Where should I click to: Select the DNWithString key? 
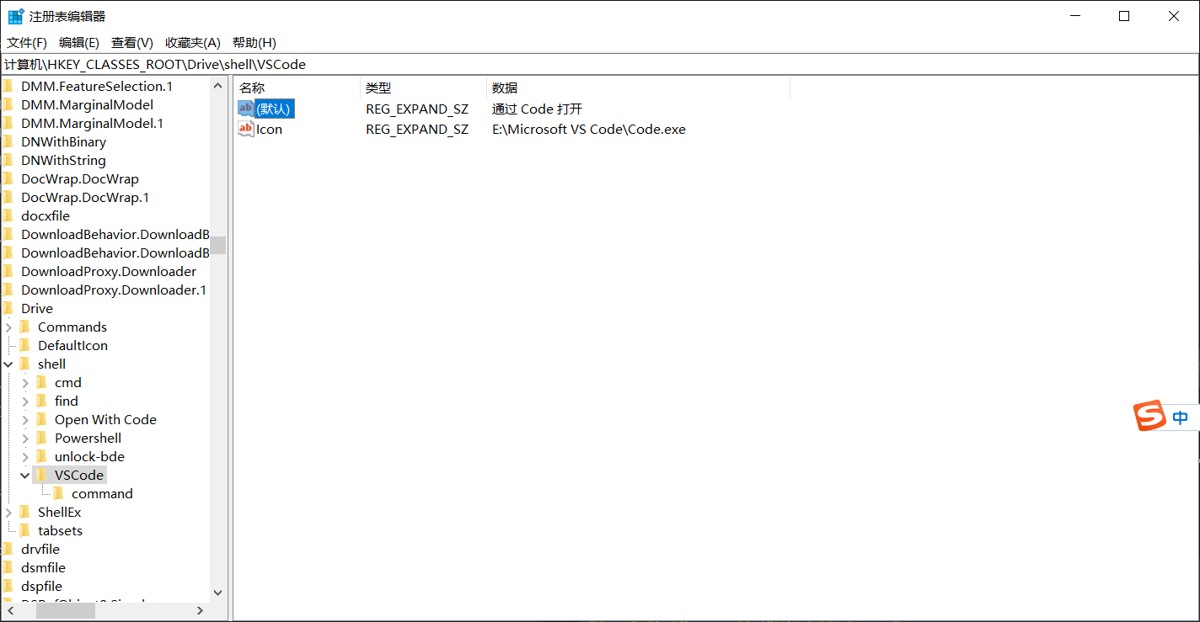[63, 160]
